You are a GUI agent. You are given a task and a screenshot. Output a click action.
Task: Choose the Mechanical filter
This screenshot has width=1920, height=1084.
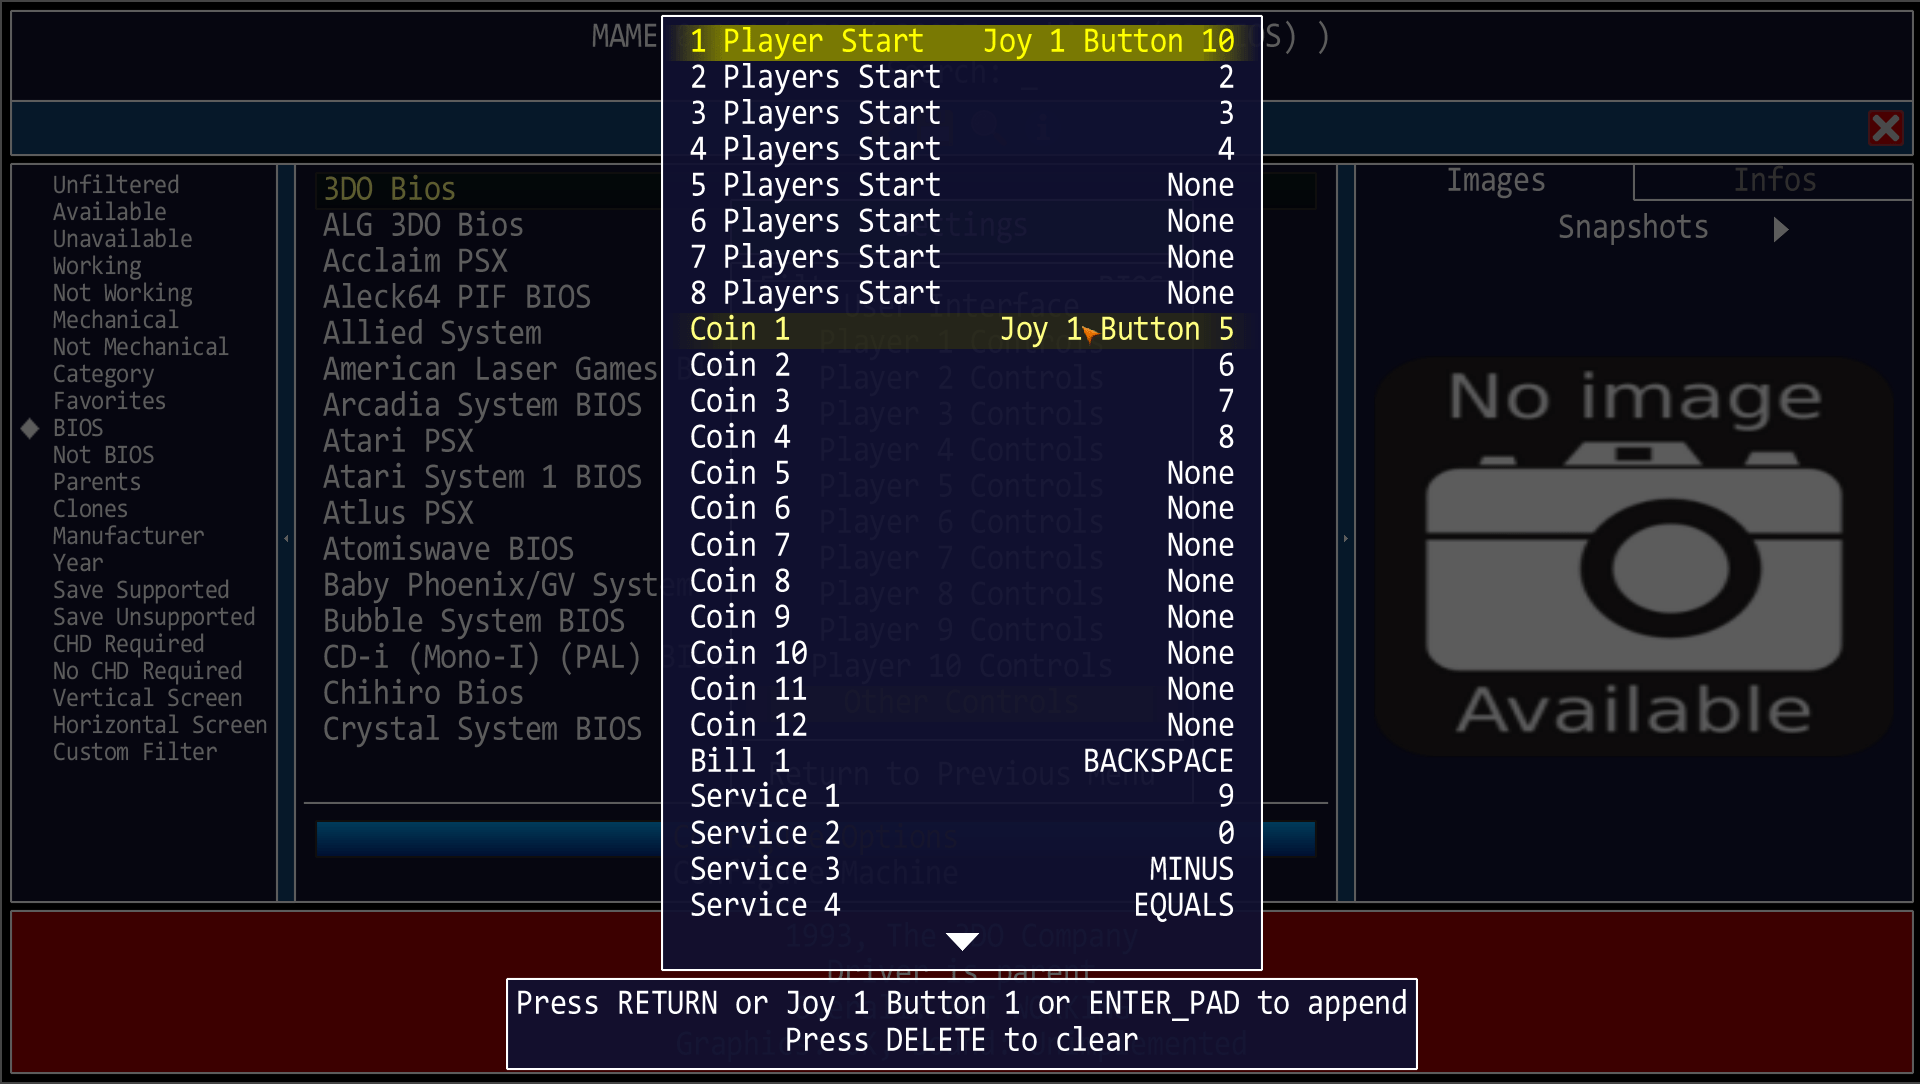coord(116,320)
